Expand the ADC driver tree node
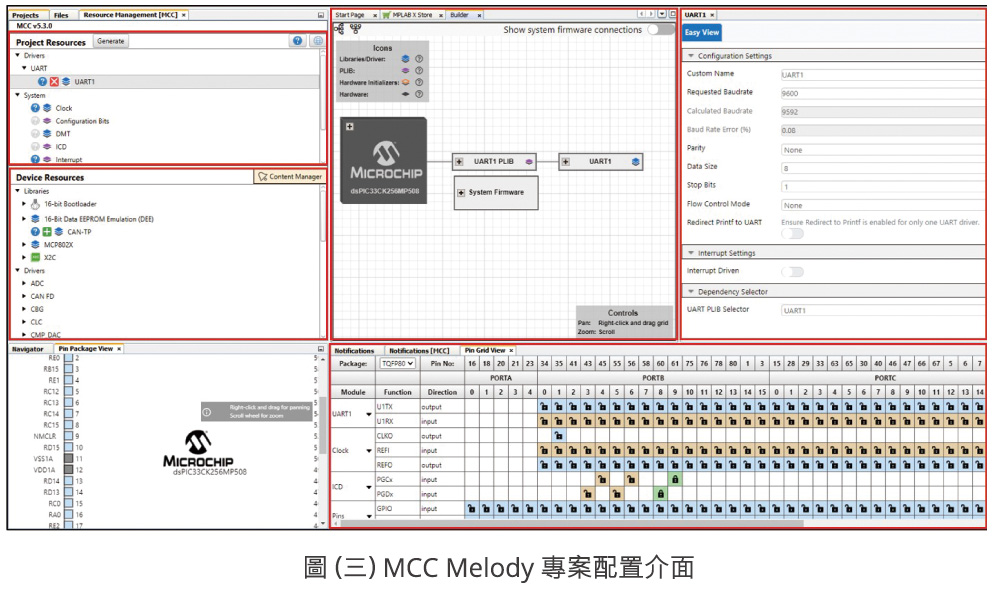 [24, 283]
